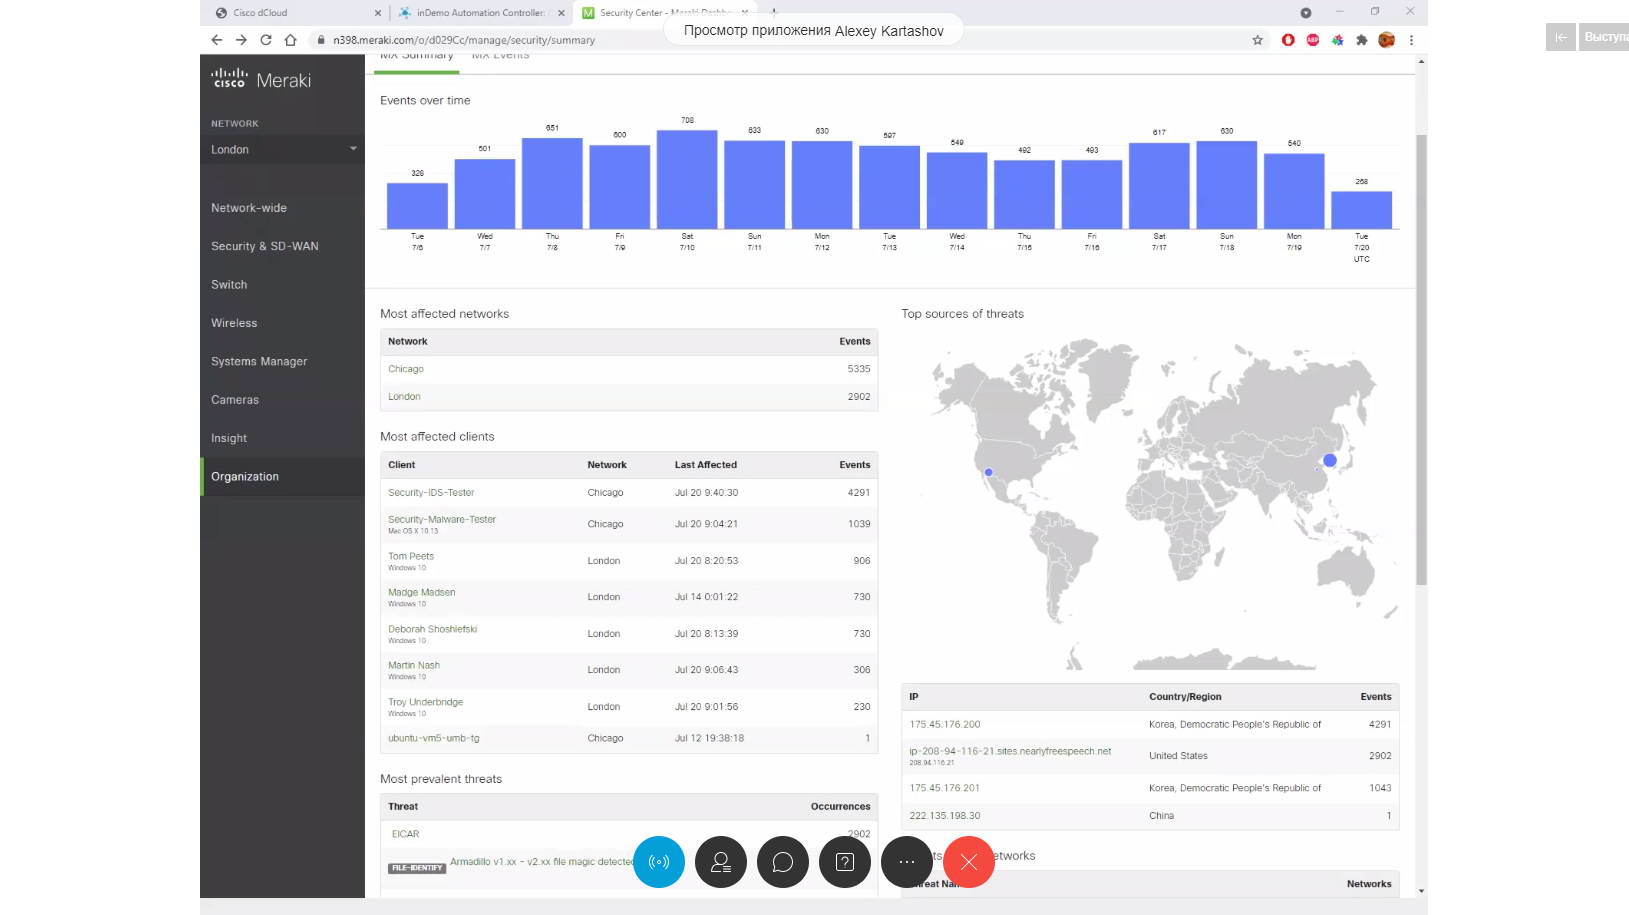This screenshot has height=915, width=1629.
Task: Click the Tue 7/20 bar showing 268
Action: point(1361,210)
